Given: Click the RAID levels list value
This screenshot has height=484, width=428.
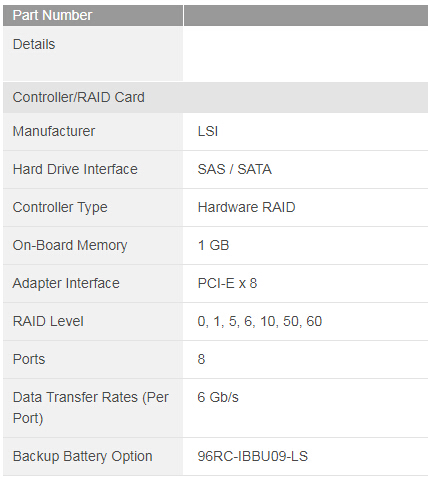Looking at the screenshot, I should pos(260,321).
